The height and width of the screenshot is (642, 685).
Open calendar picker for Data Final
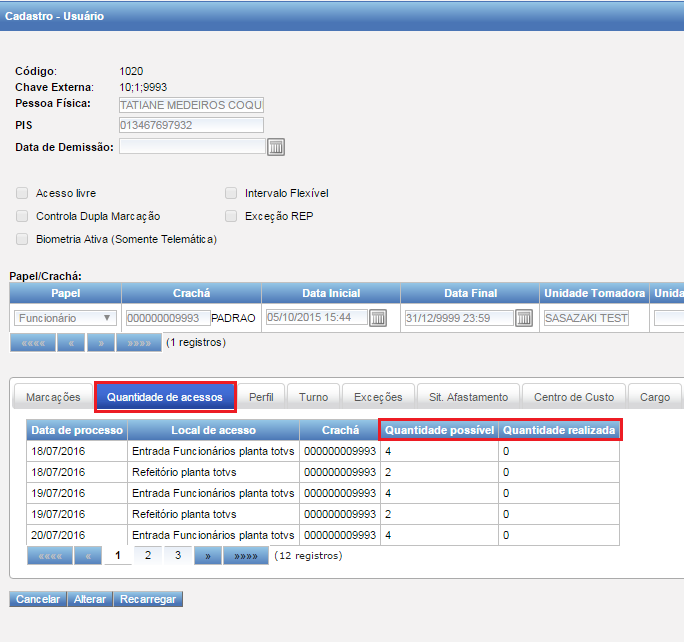[524, 318]
